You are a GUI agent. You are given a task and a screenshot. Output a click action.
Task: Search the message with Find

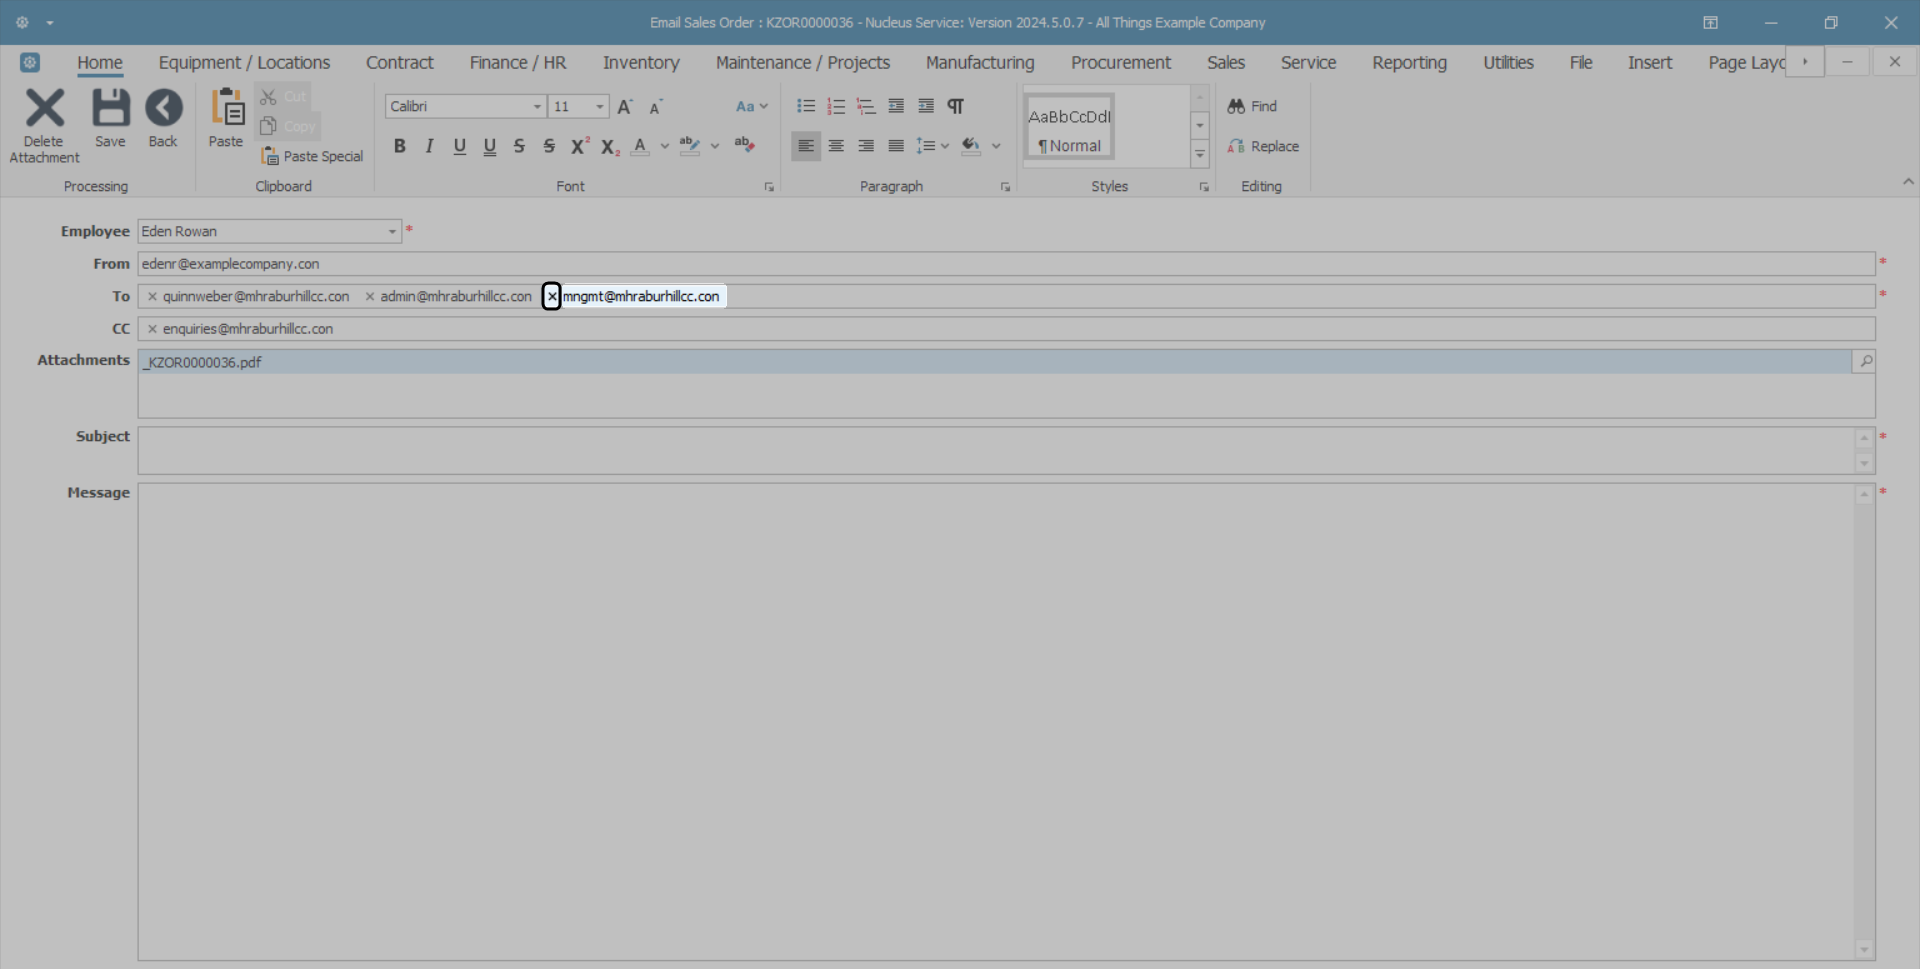pyautogui.click(x=1252, y=106)
